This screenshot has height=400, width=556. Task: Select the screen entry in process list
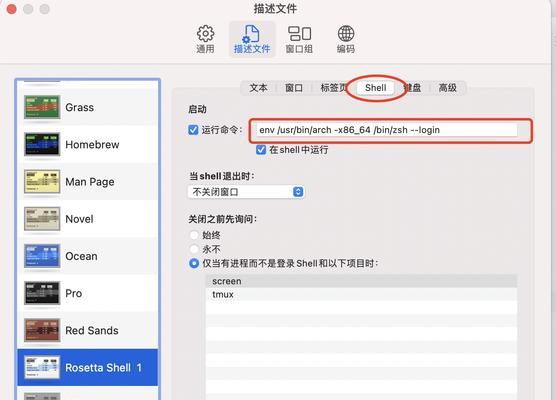(361, 281)
